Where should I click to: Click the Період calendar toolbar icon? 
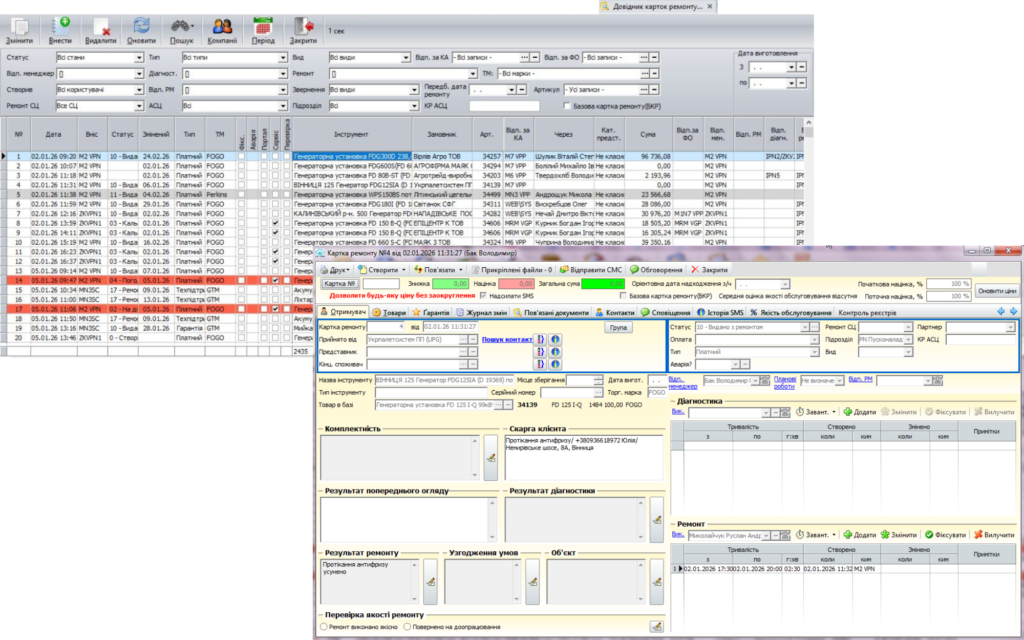click(x=263, y=31)
